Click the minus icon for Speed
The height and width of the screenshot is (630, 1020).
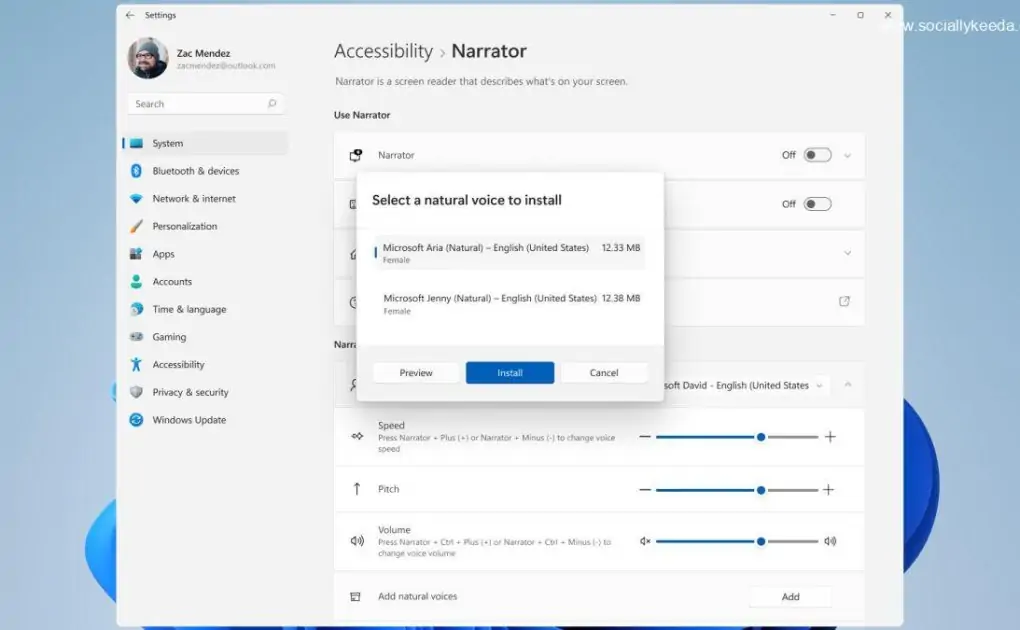tap(645, 437)
